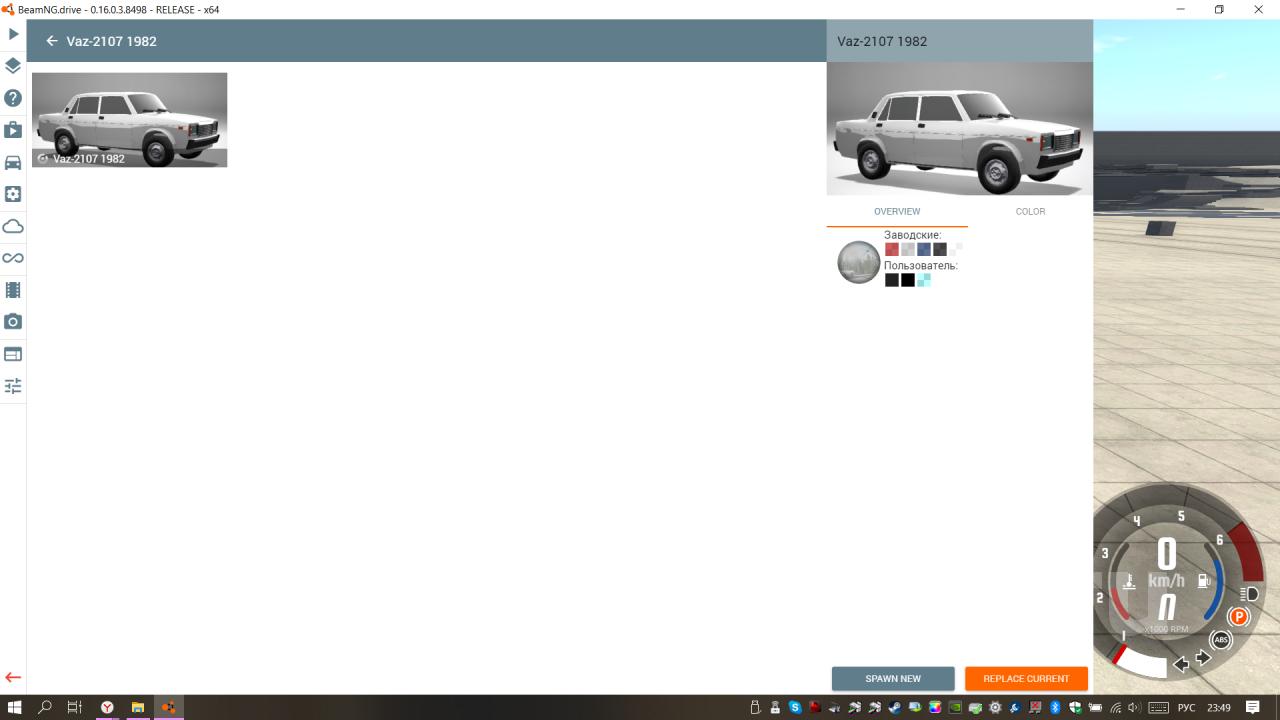This screenshot has height=720, width=1280.
Task: Click the Wi-Fi network tray icon
Action: coord(1116,707)
